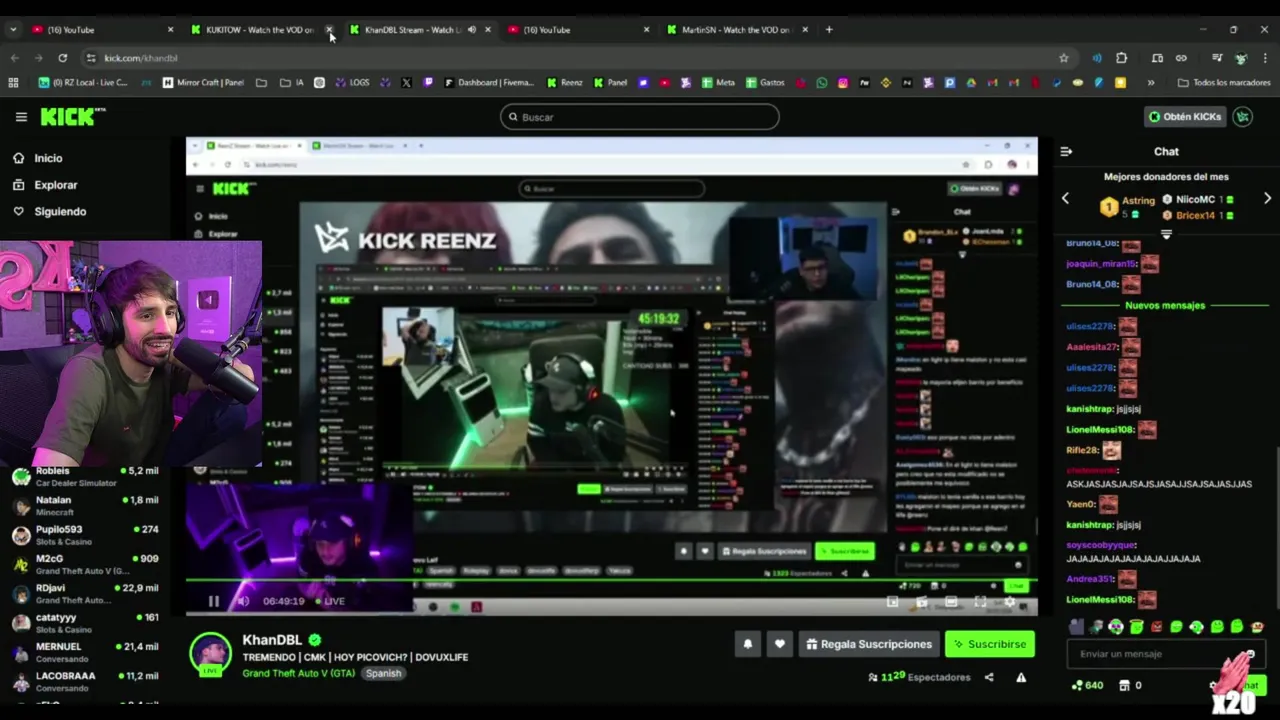Report the stream warning icon

tap(1021, 677)
